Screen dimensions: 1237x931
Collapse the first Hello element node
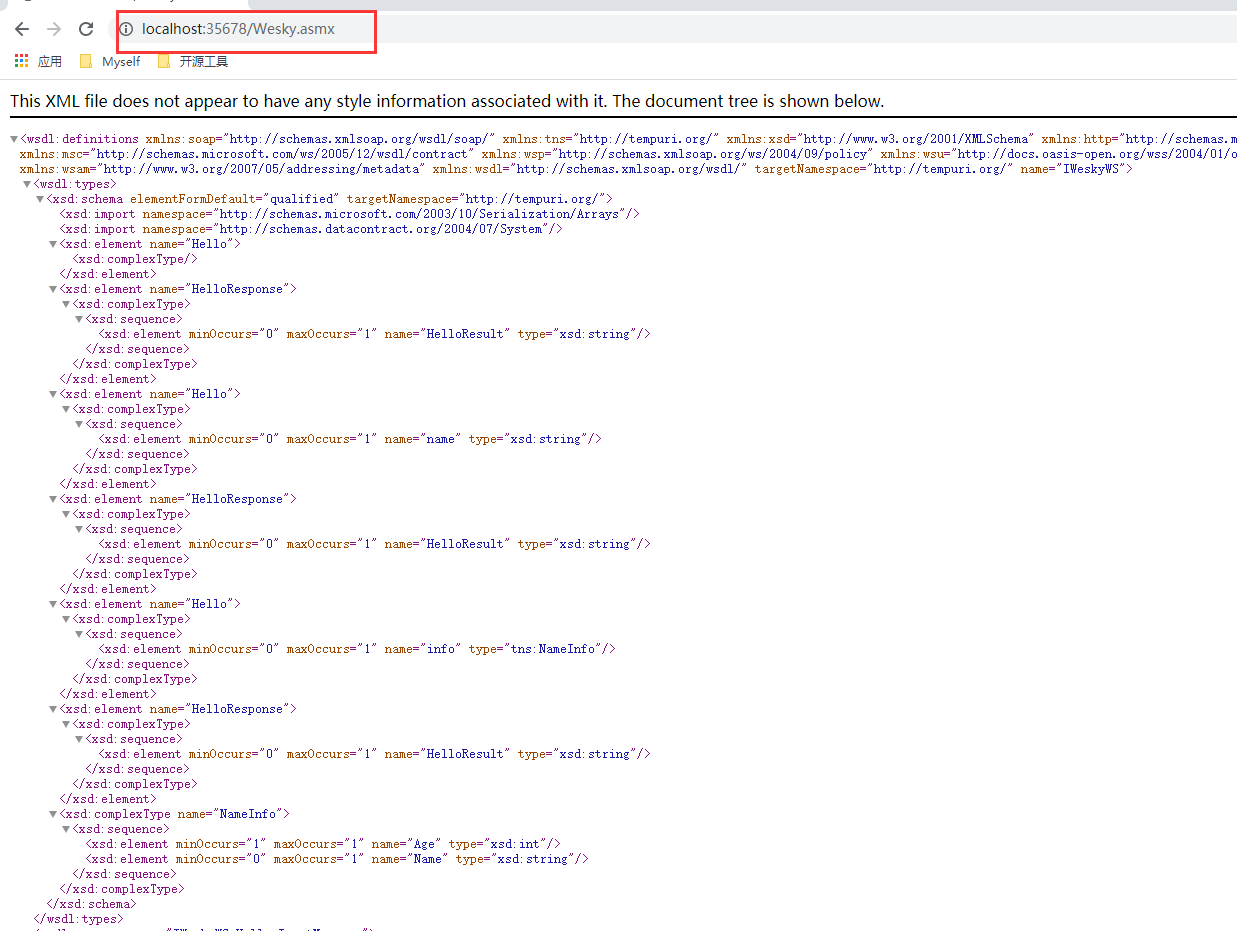coord(52,243)
